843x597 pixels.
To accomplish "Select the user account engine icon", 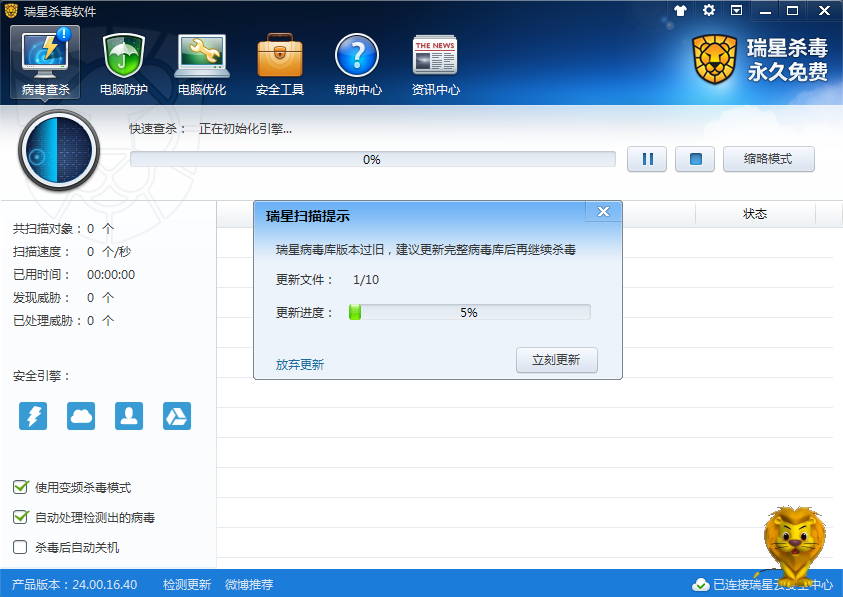I will pyautogui.click(x=128, y=414).
